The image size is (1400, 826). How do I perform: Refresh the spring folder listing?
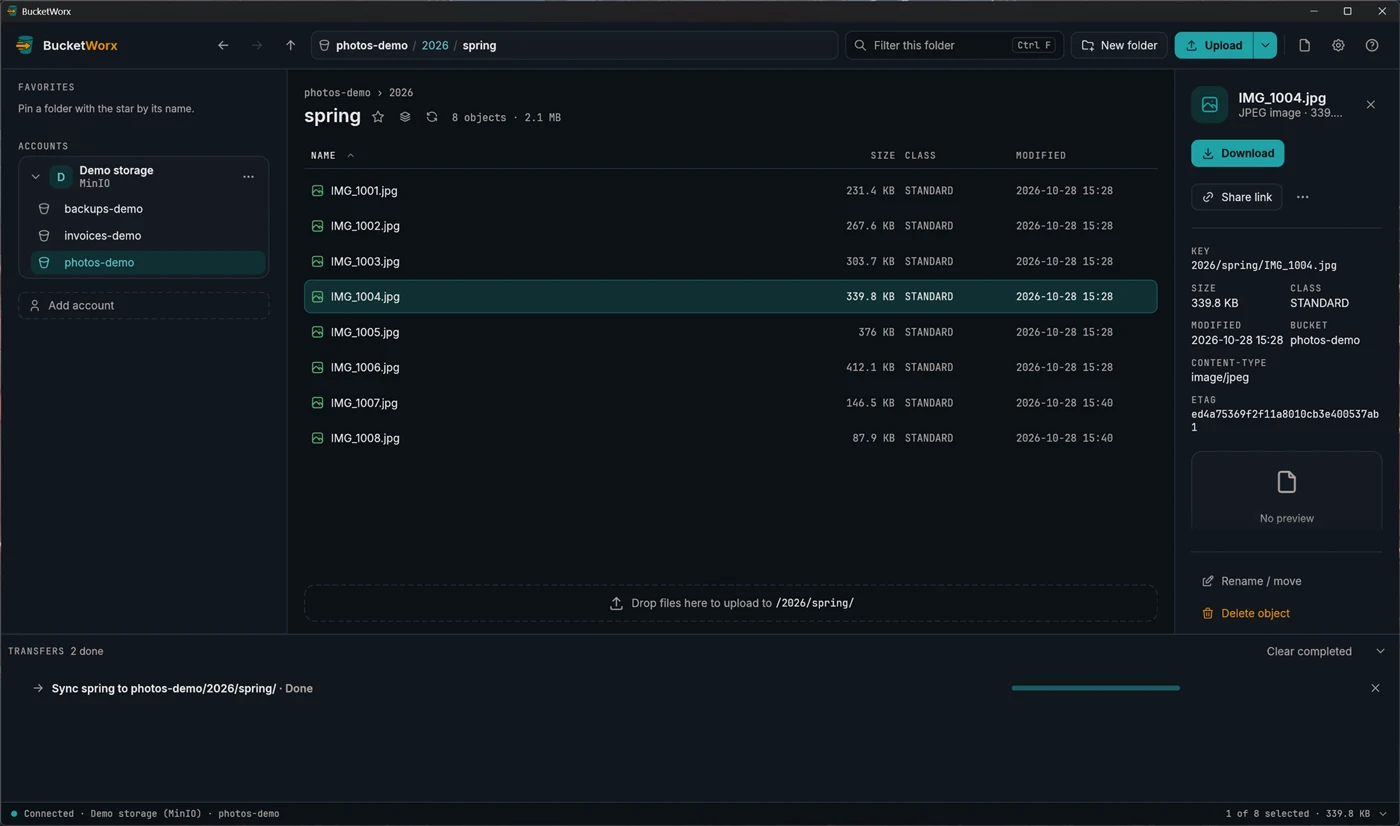(x=432, y=117)
